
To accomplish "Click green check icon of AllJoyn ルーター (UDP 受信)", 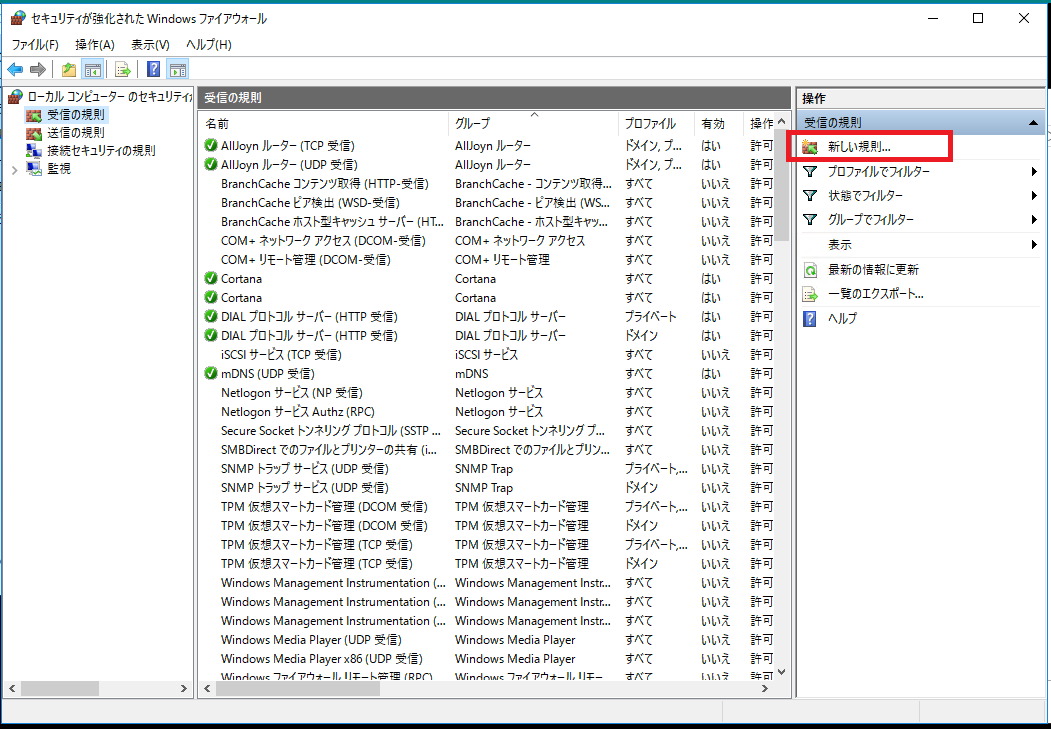I will click(x=211, y=164).
